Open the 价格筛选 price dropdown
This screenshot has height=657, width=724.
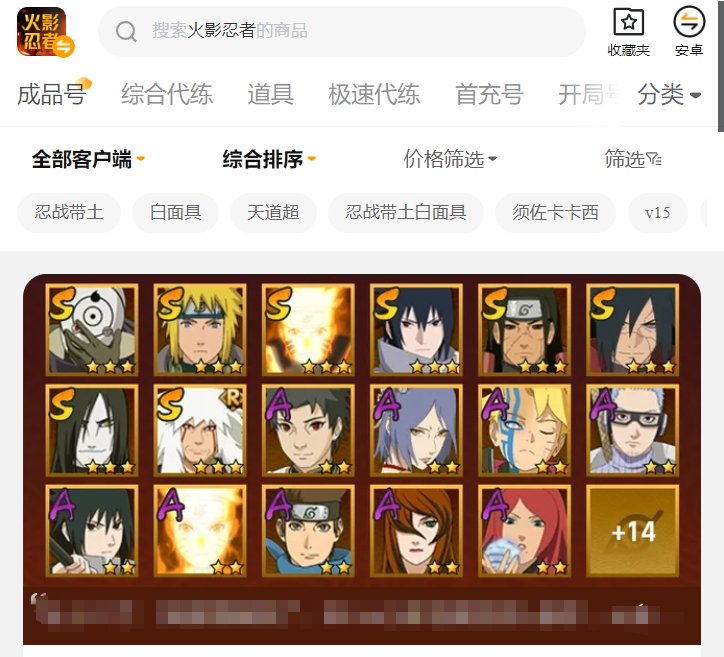click(x=450, y=159)
